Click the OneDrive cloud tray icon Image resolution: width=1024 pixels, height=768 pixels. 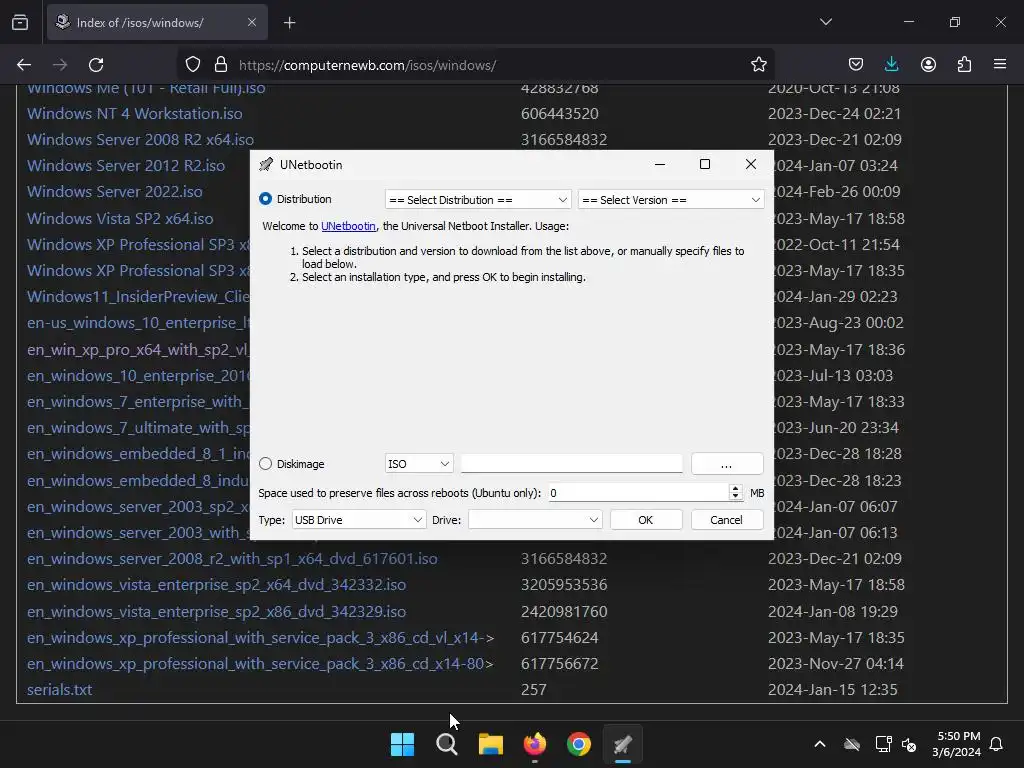[852, 744]
